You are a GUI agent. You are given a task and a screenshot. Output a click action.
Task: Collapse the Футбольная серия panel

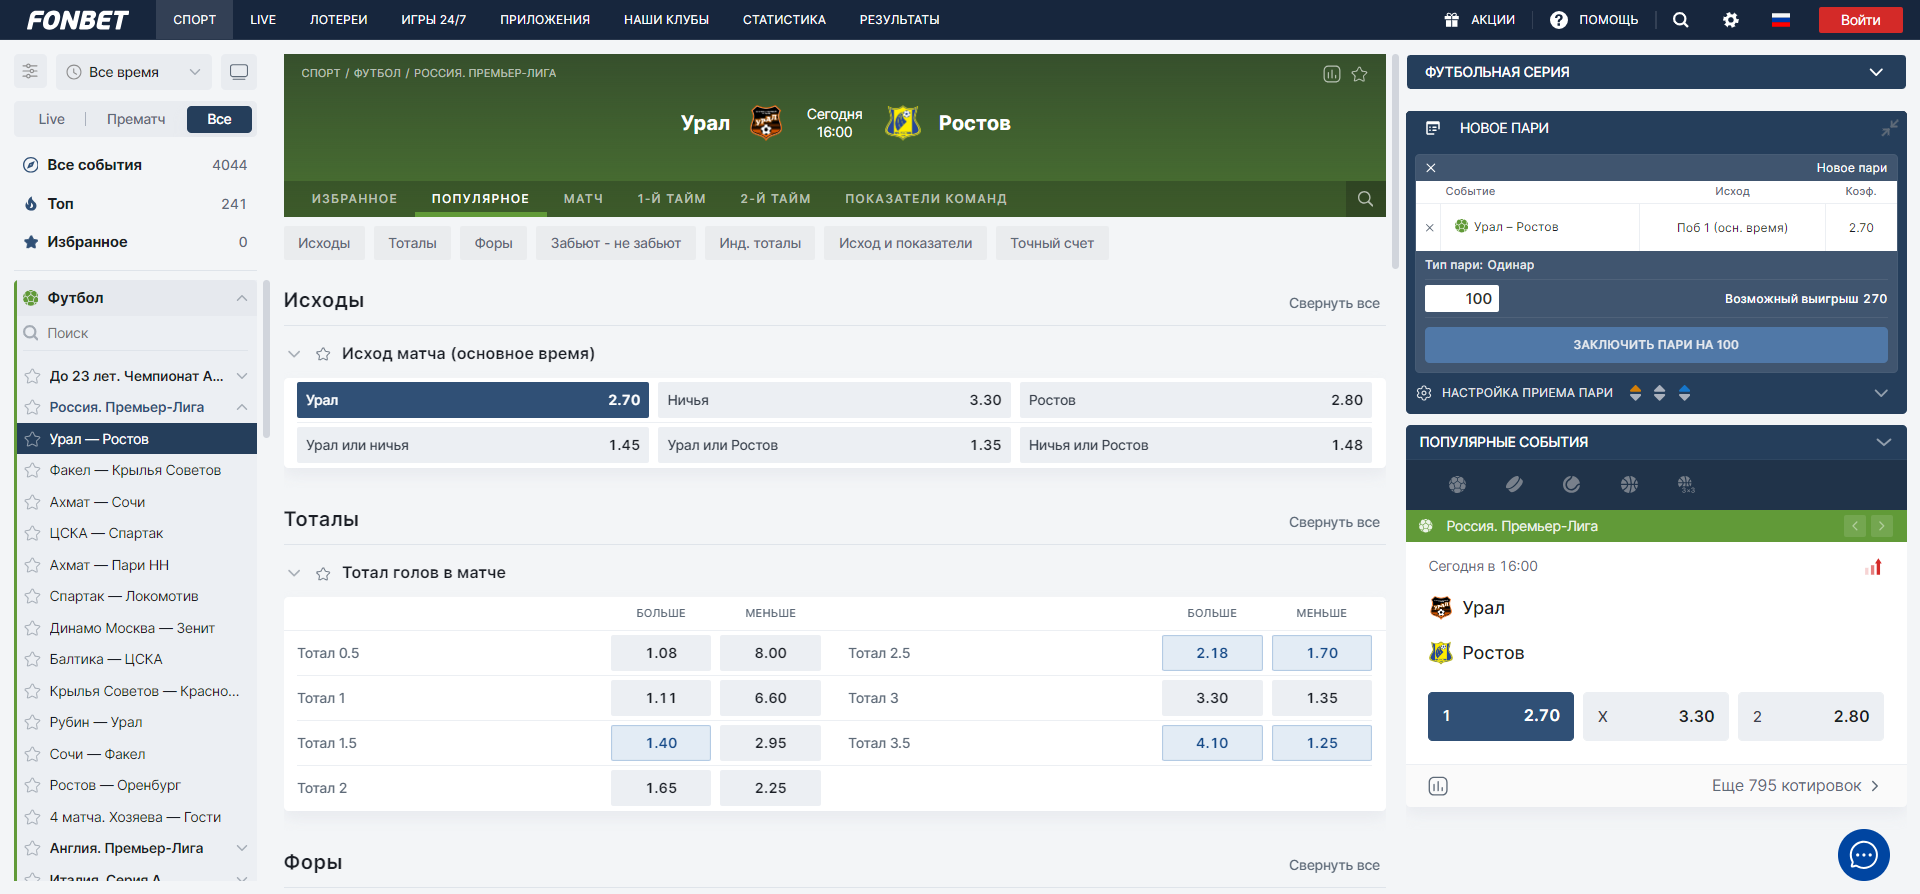click(1875, 72)
